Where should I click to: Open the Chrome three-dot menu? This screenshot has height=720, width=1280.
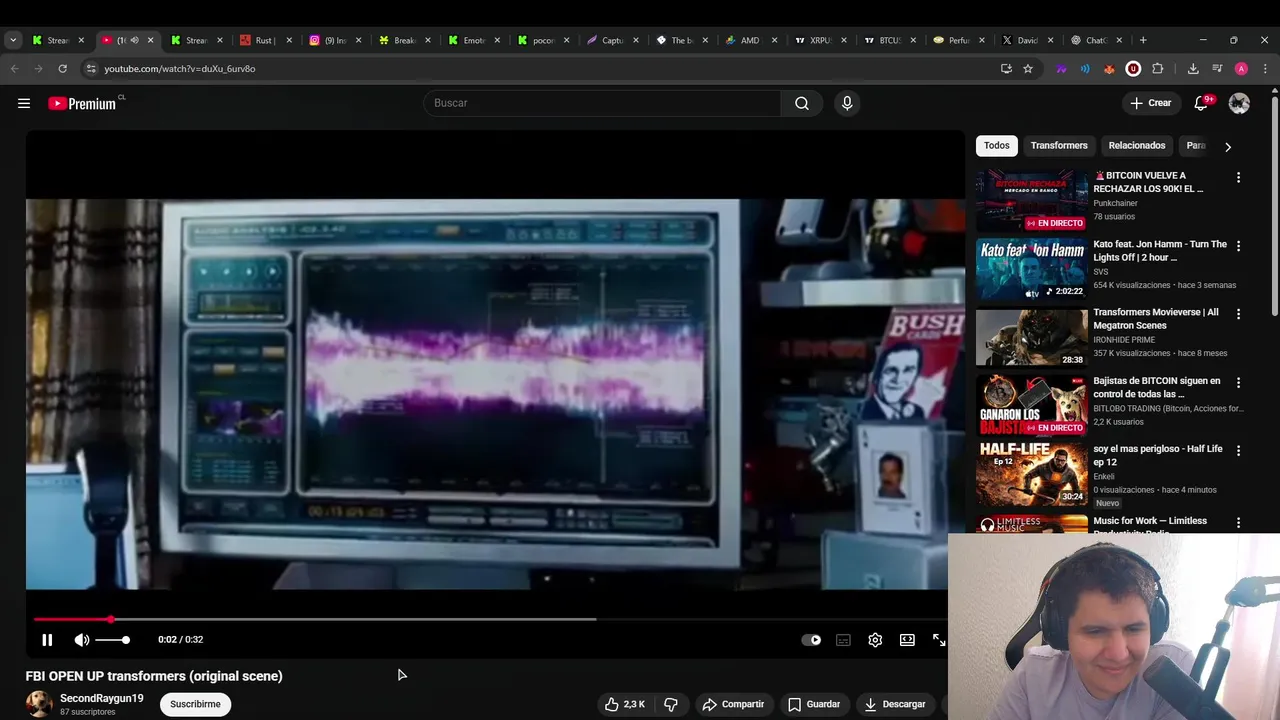click(x=1265, y=69)
